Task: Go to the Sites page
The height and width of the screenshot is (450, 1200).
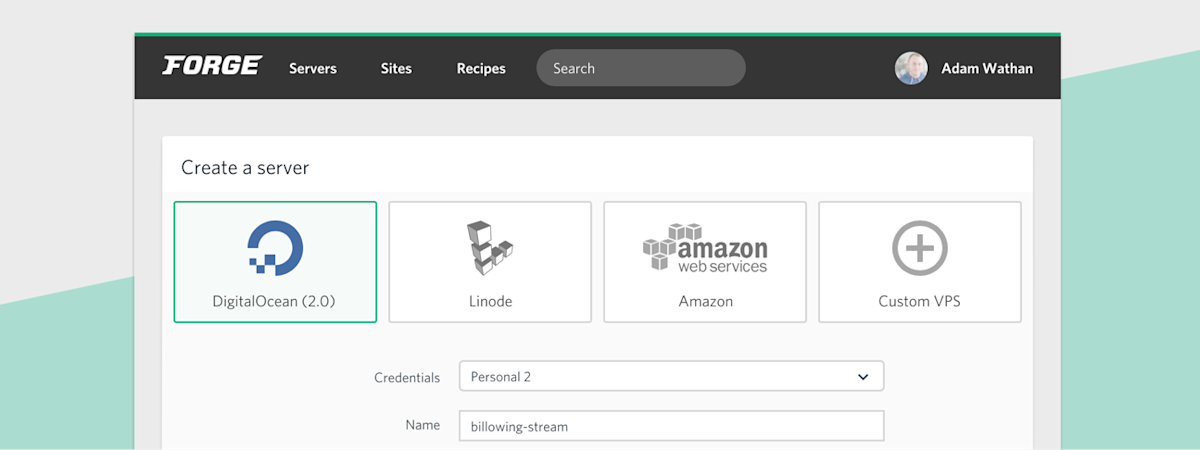Action: 396,68
